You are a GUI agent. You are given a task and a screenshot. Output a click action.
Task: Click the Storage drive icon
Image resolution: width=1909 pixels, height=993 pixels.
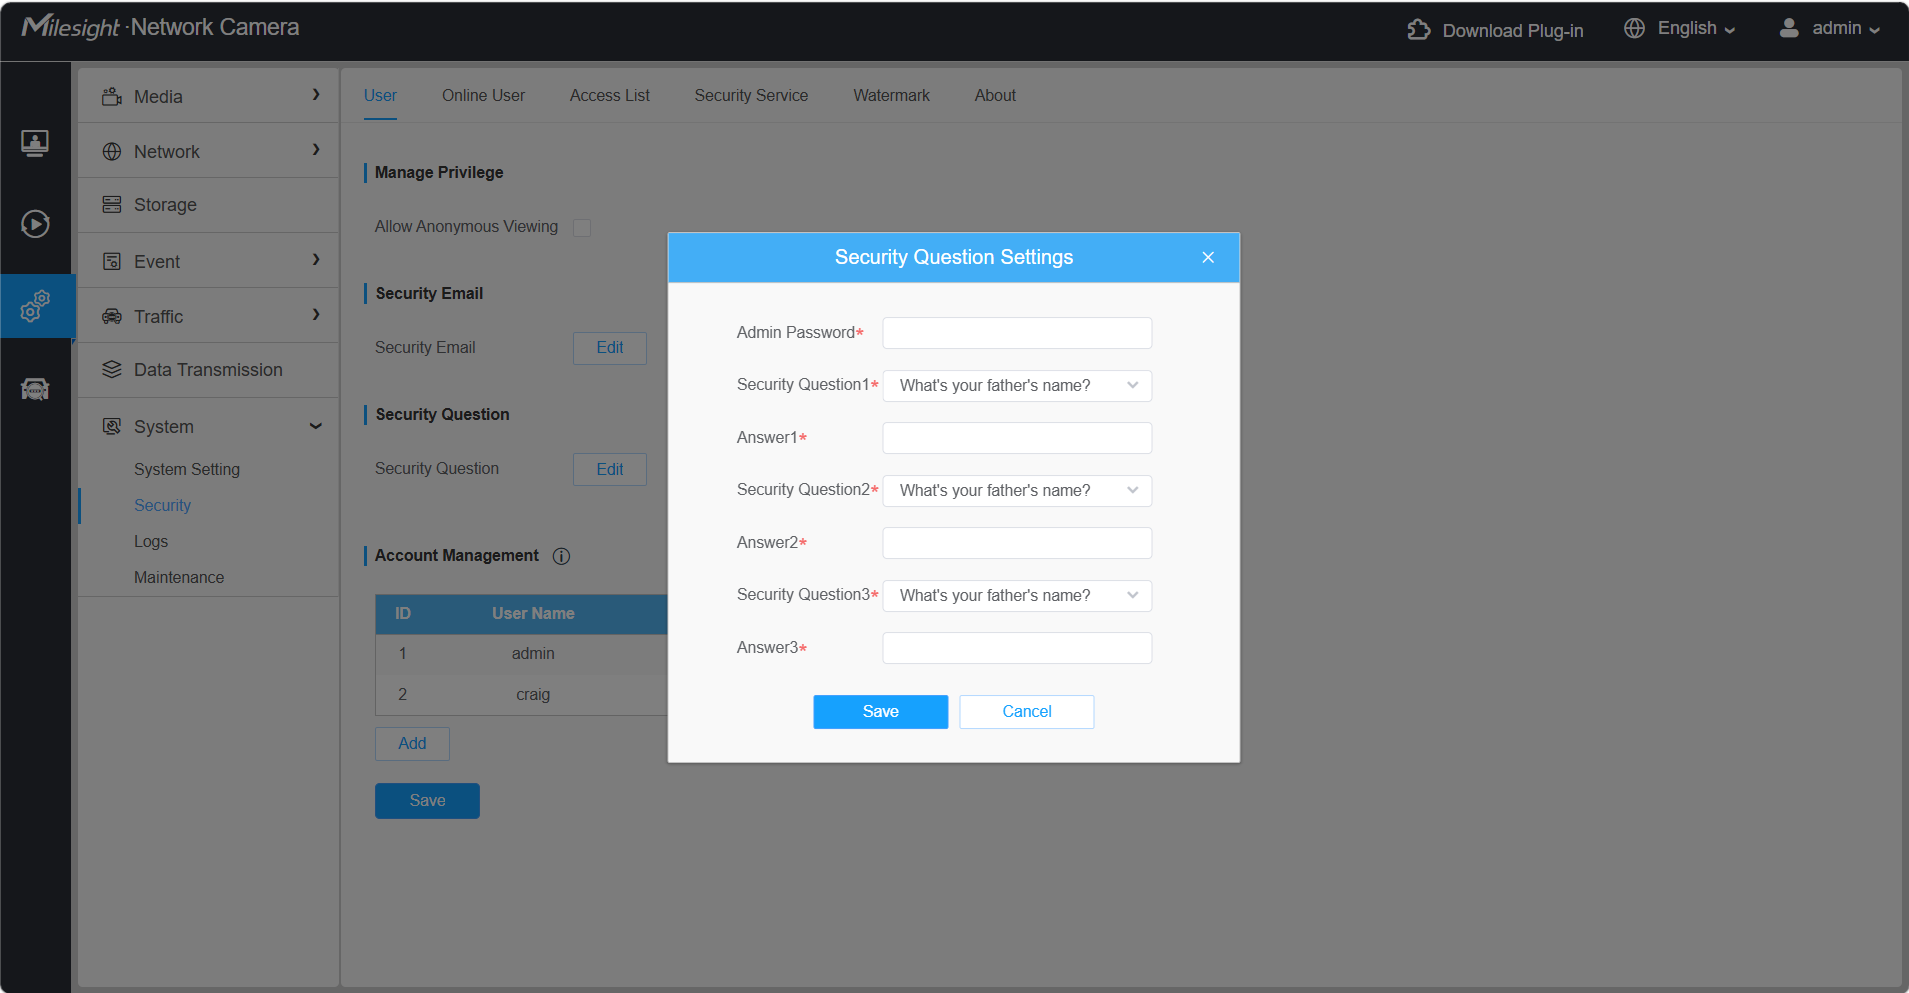pyautogui.click(x=112, y=205)
